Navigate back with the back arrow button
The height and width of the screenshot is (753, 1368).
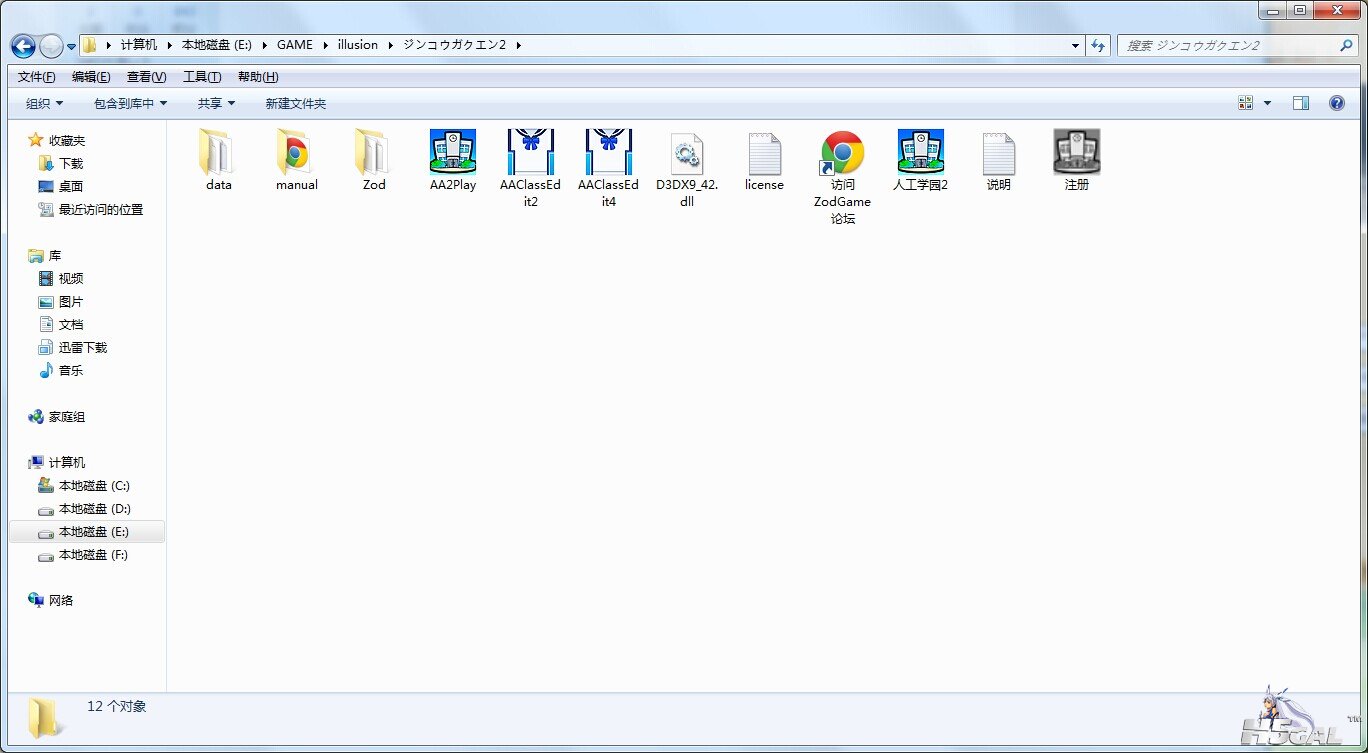click(23, 46)
